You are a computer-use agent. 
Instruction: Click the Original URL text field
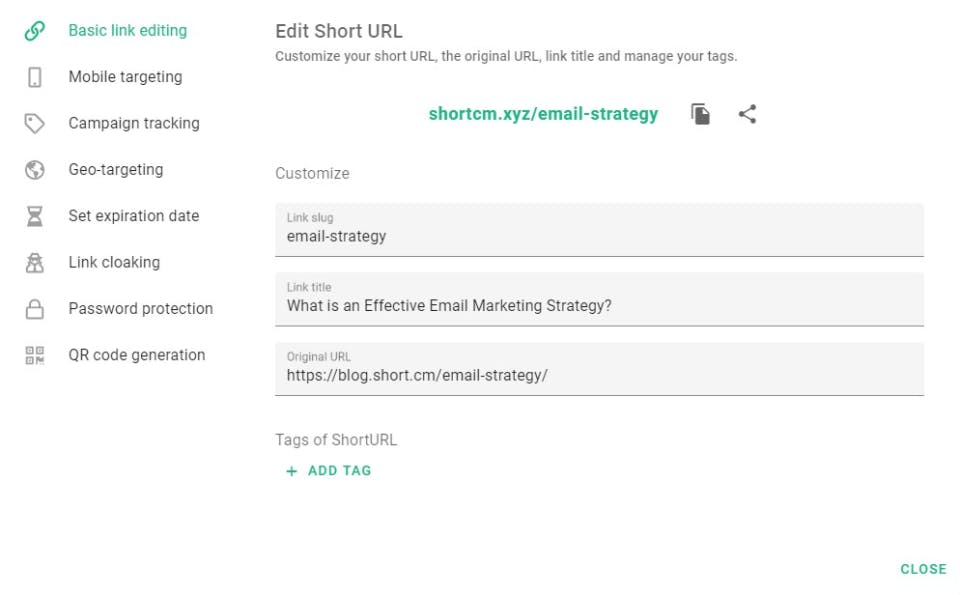599,376
